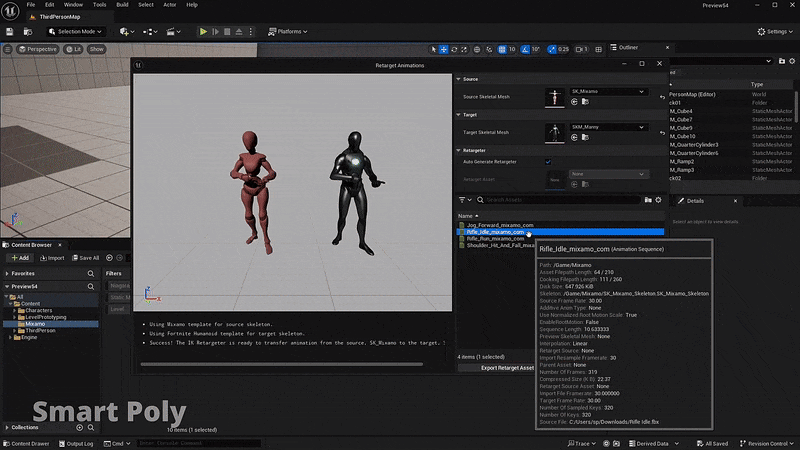Open the Cinematics clapperboard dropdown
Screen dimensions: 800x450
coord(173,32)
